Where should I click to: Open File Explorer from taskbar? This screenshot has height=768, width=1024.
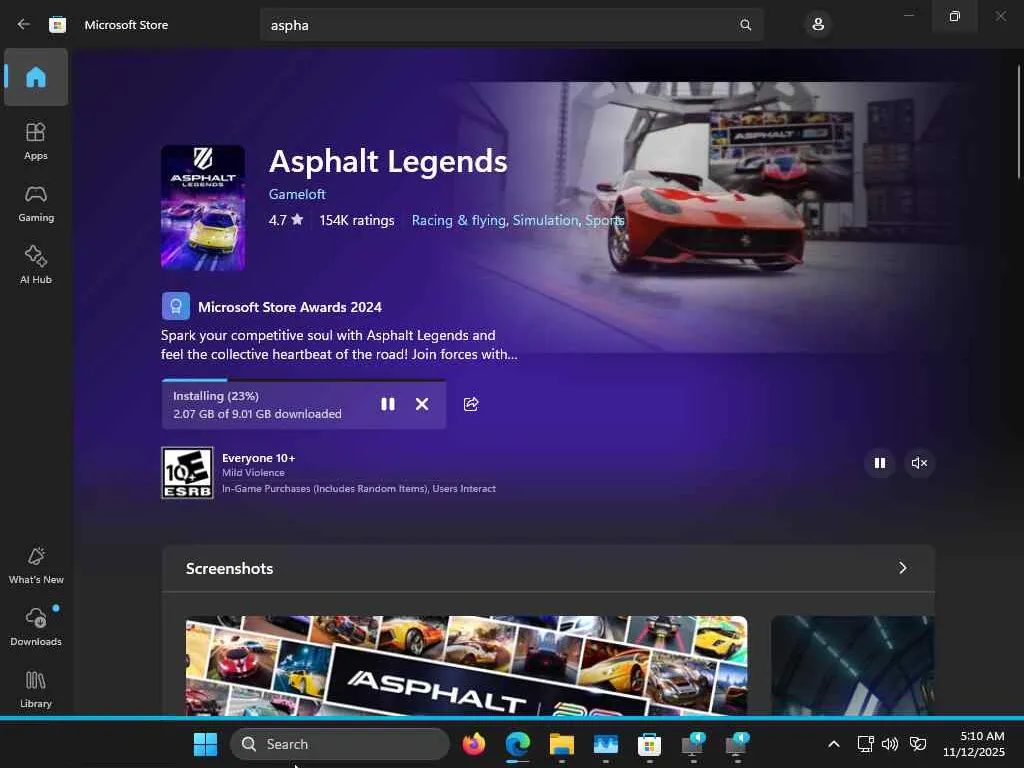pyautogui.click(x=562, y=744)
